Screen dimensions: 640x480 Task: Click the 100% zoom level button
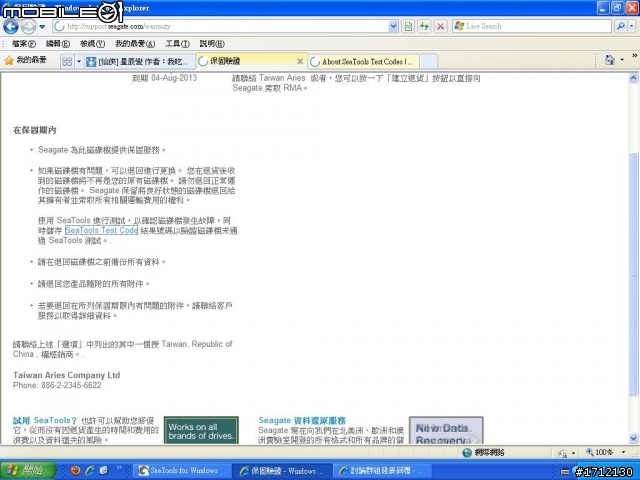pyautogui.click(x=600, y=452)
